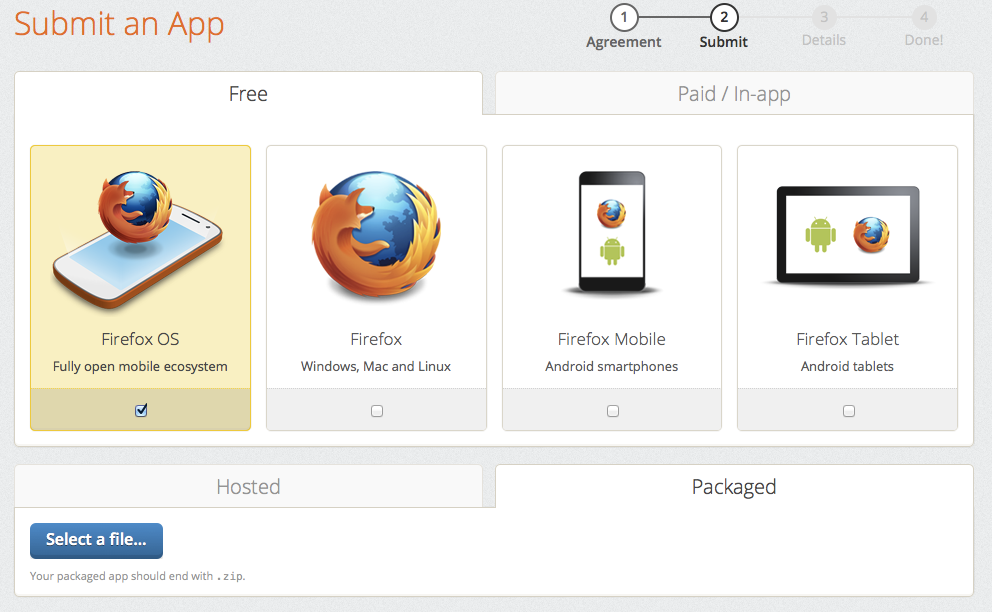Check the Firefox Tablet checkbox
This screenshot has width=992, height=612.
pyautogui.click(x=847, y=410)
